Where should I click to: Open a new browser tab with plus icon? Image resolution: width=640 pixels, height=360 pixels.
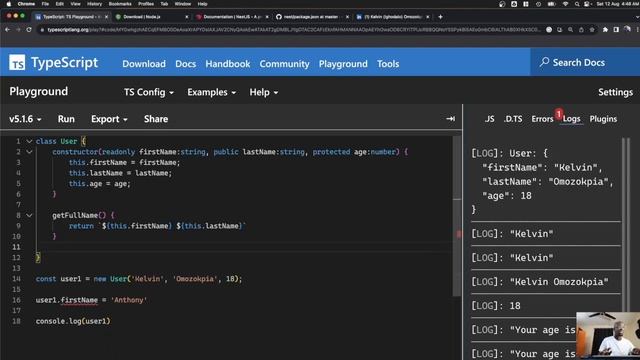pos(440,17)
